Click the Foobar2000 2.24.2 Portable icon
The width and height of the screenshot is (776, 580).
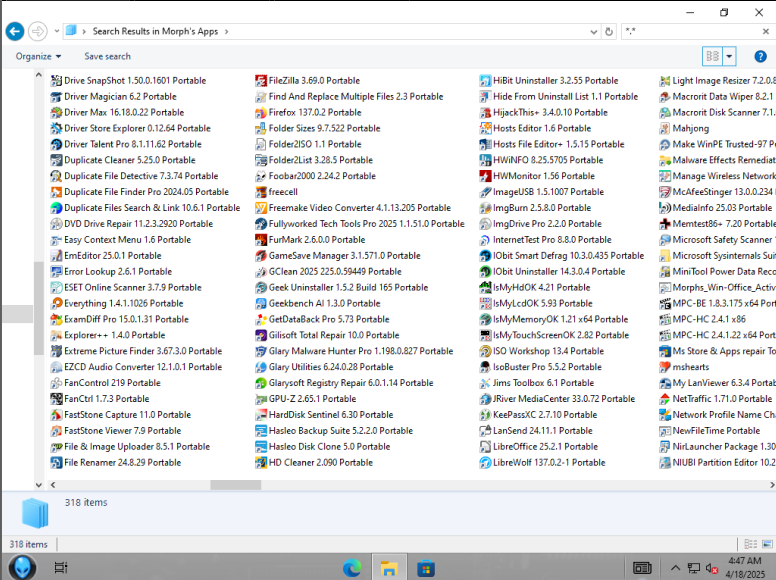point(260,176)
